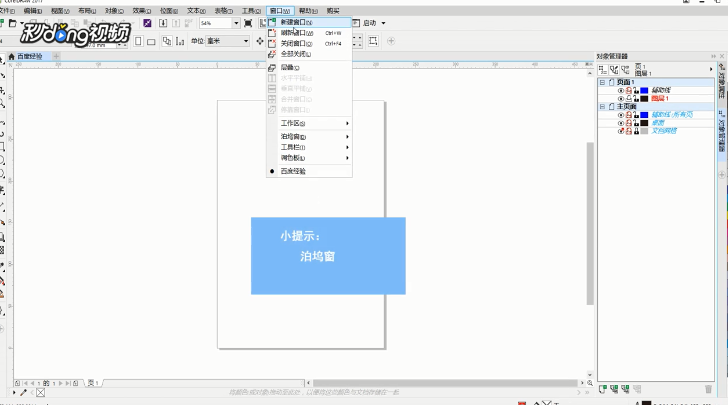Click Layer Manager View icon in Object Manager
This screenshot has width=728, height=405.
point(625,70)
